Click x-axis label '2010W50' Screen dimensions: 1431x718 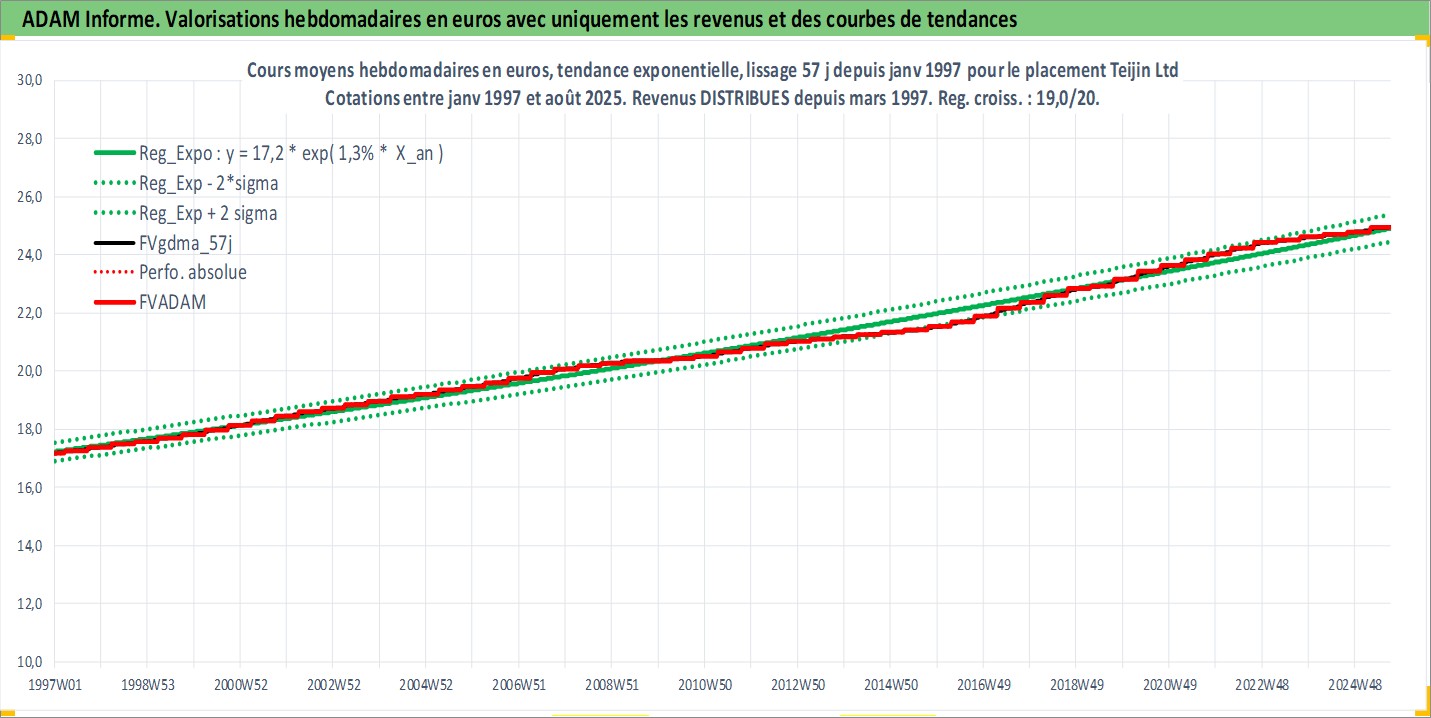704,684
